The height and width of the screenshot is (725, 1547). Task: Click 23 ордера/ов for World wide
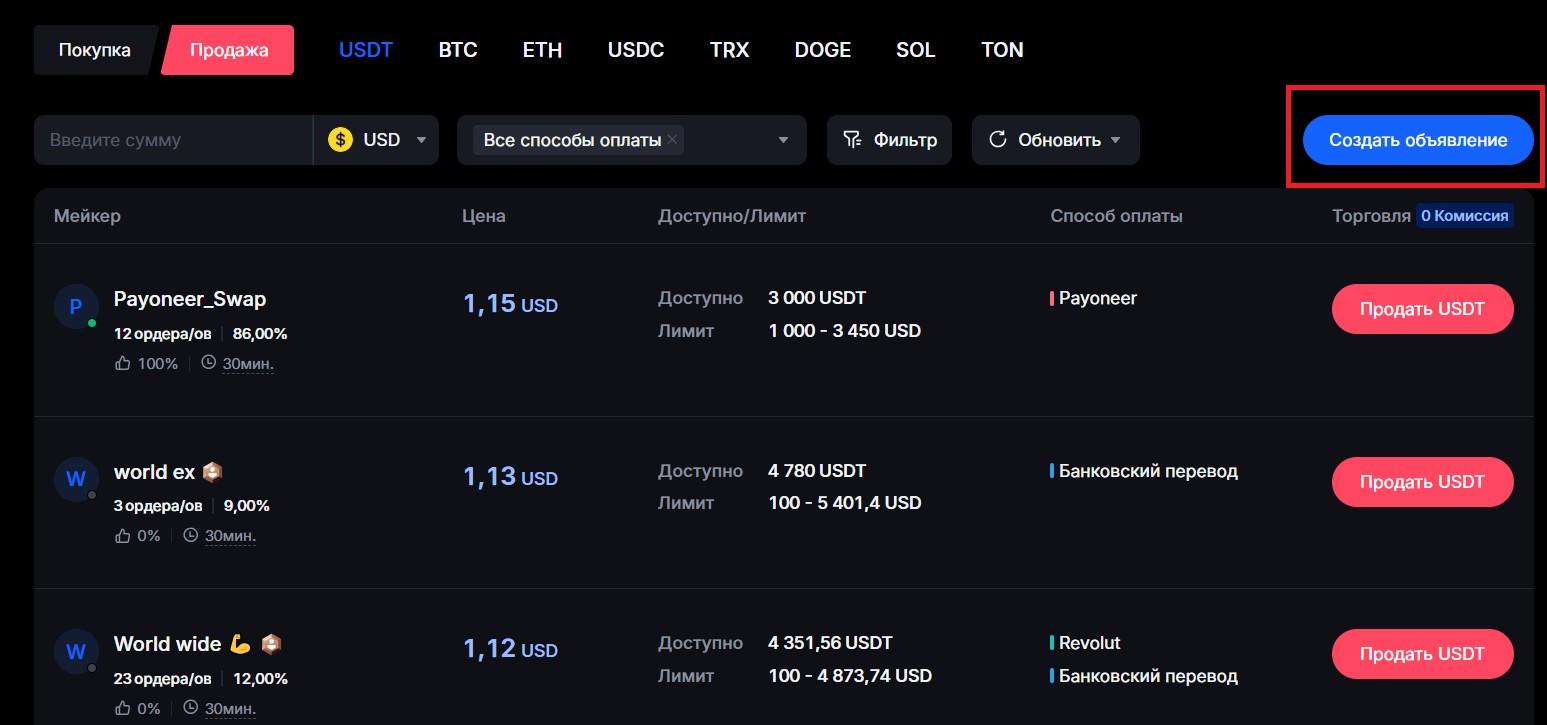163,679
